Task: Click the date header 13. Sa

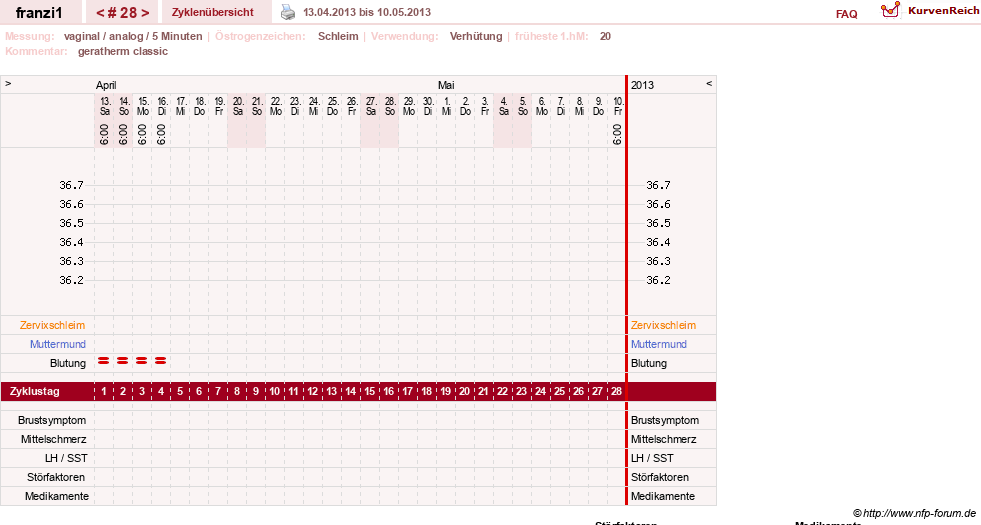Action: pos(105,106)
